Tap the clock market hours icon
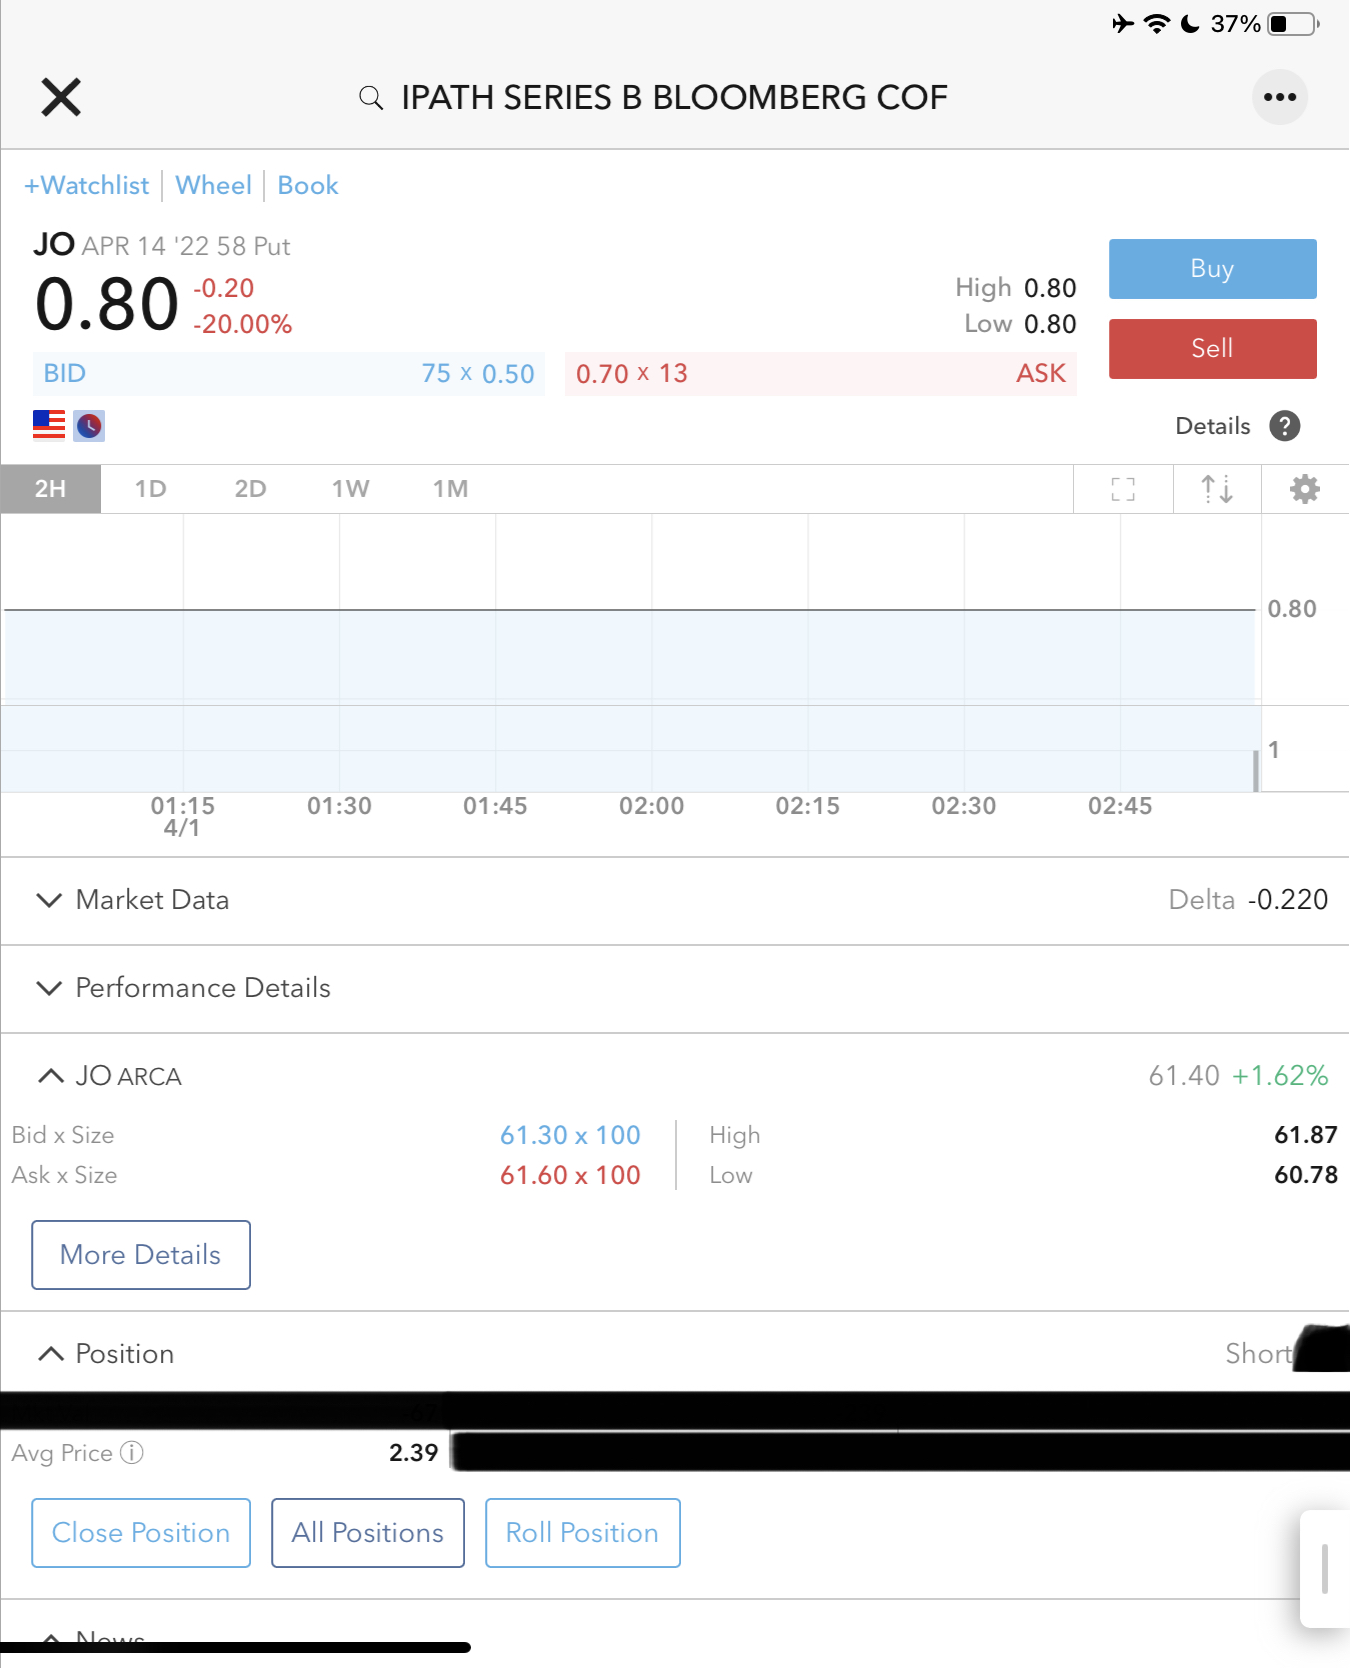Image resolution: width=1350 pixels, height=1668 pixels. point(89,426)
